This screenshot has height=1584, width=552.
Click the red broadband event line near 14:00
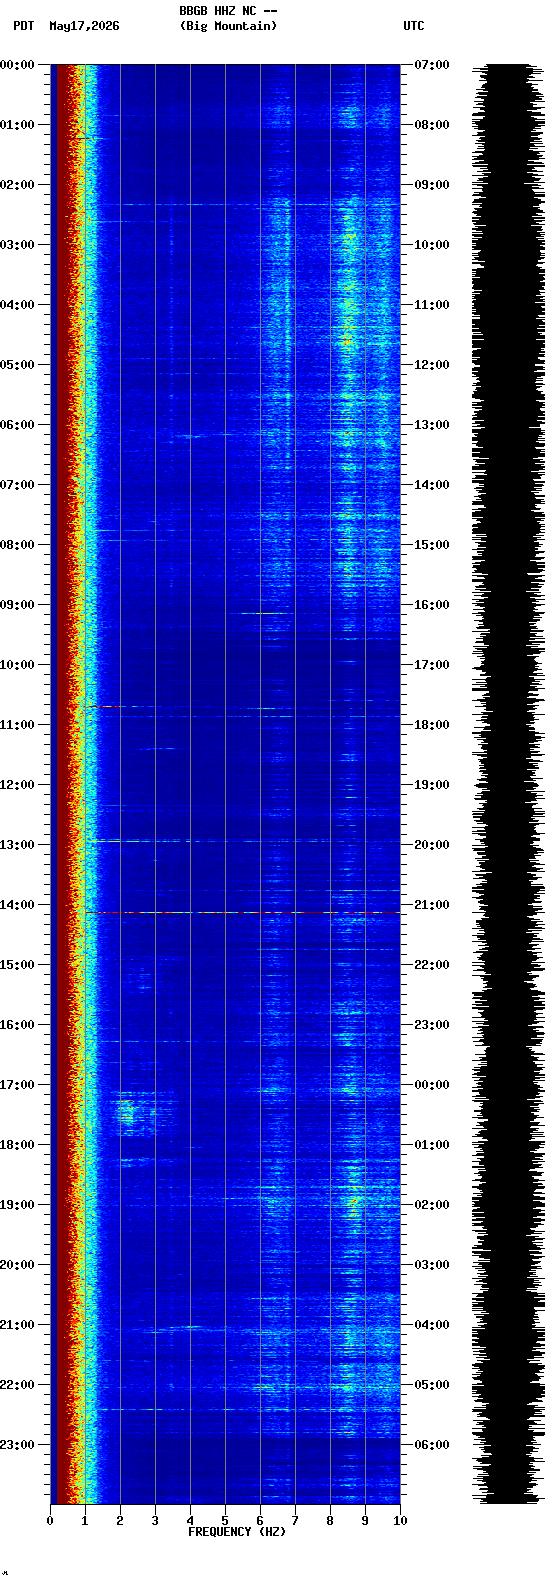point(242,912)
